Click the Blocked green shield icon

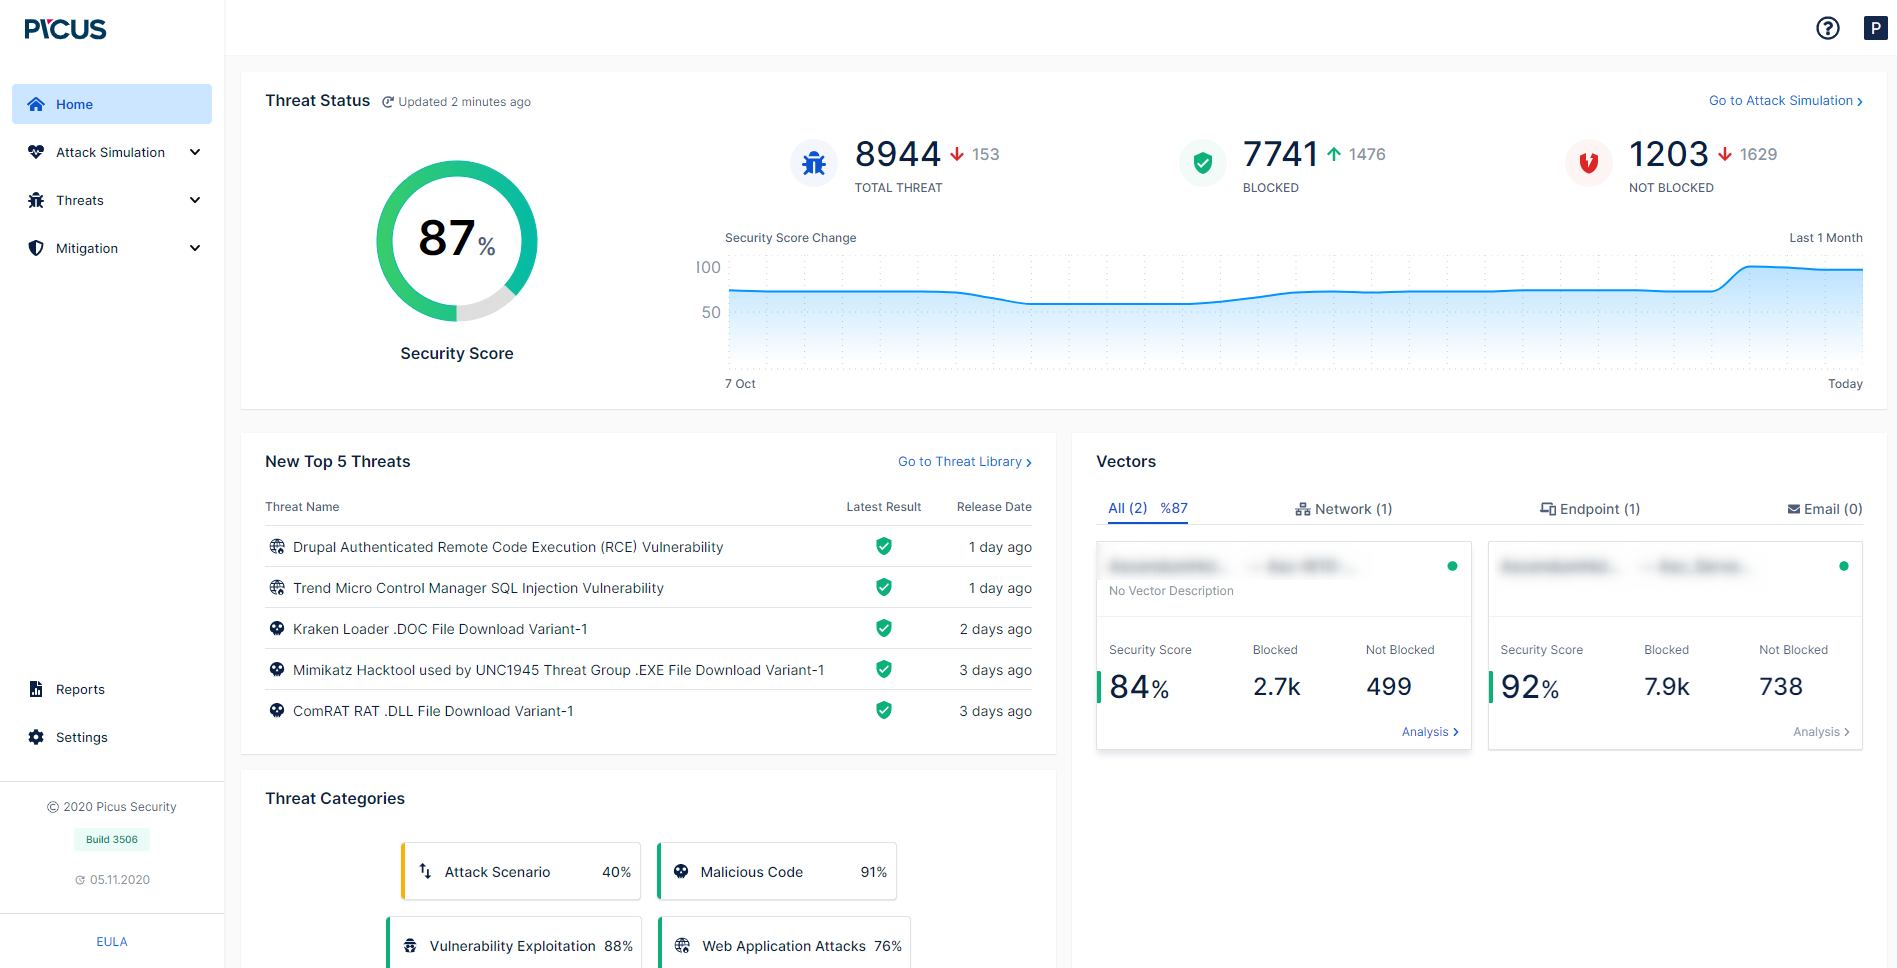click(x=1202, y=163)
